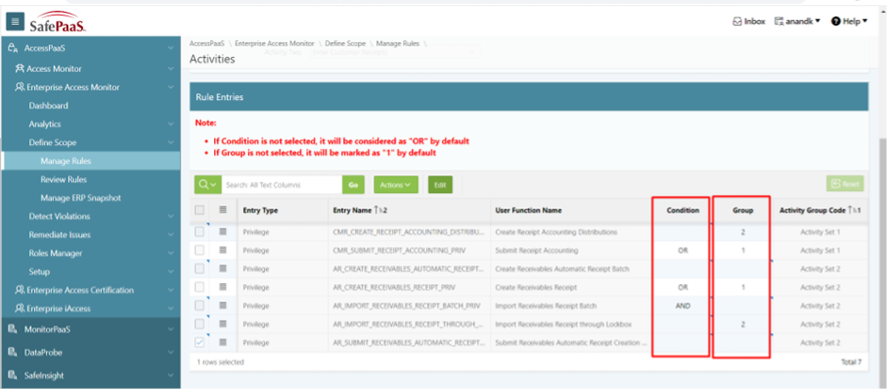889x391 pixels.
Task: Click row menu icon for AR_IMPORT_RECEIVABLES_RECEIPT_BATCH_PRIV
Action: click(223, 305)
